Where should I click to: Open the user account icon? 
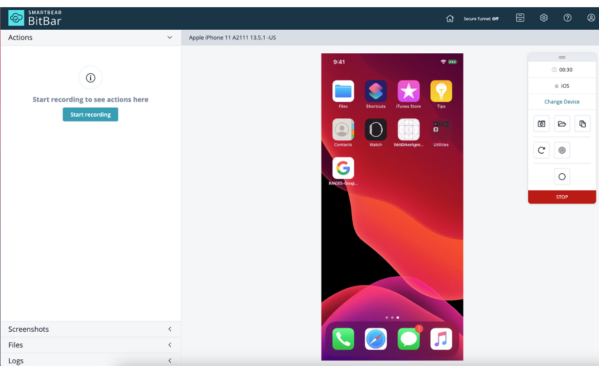click(591, 18)
